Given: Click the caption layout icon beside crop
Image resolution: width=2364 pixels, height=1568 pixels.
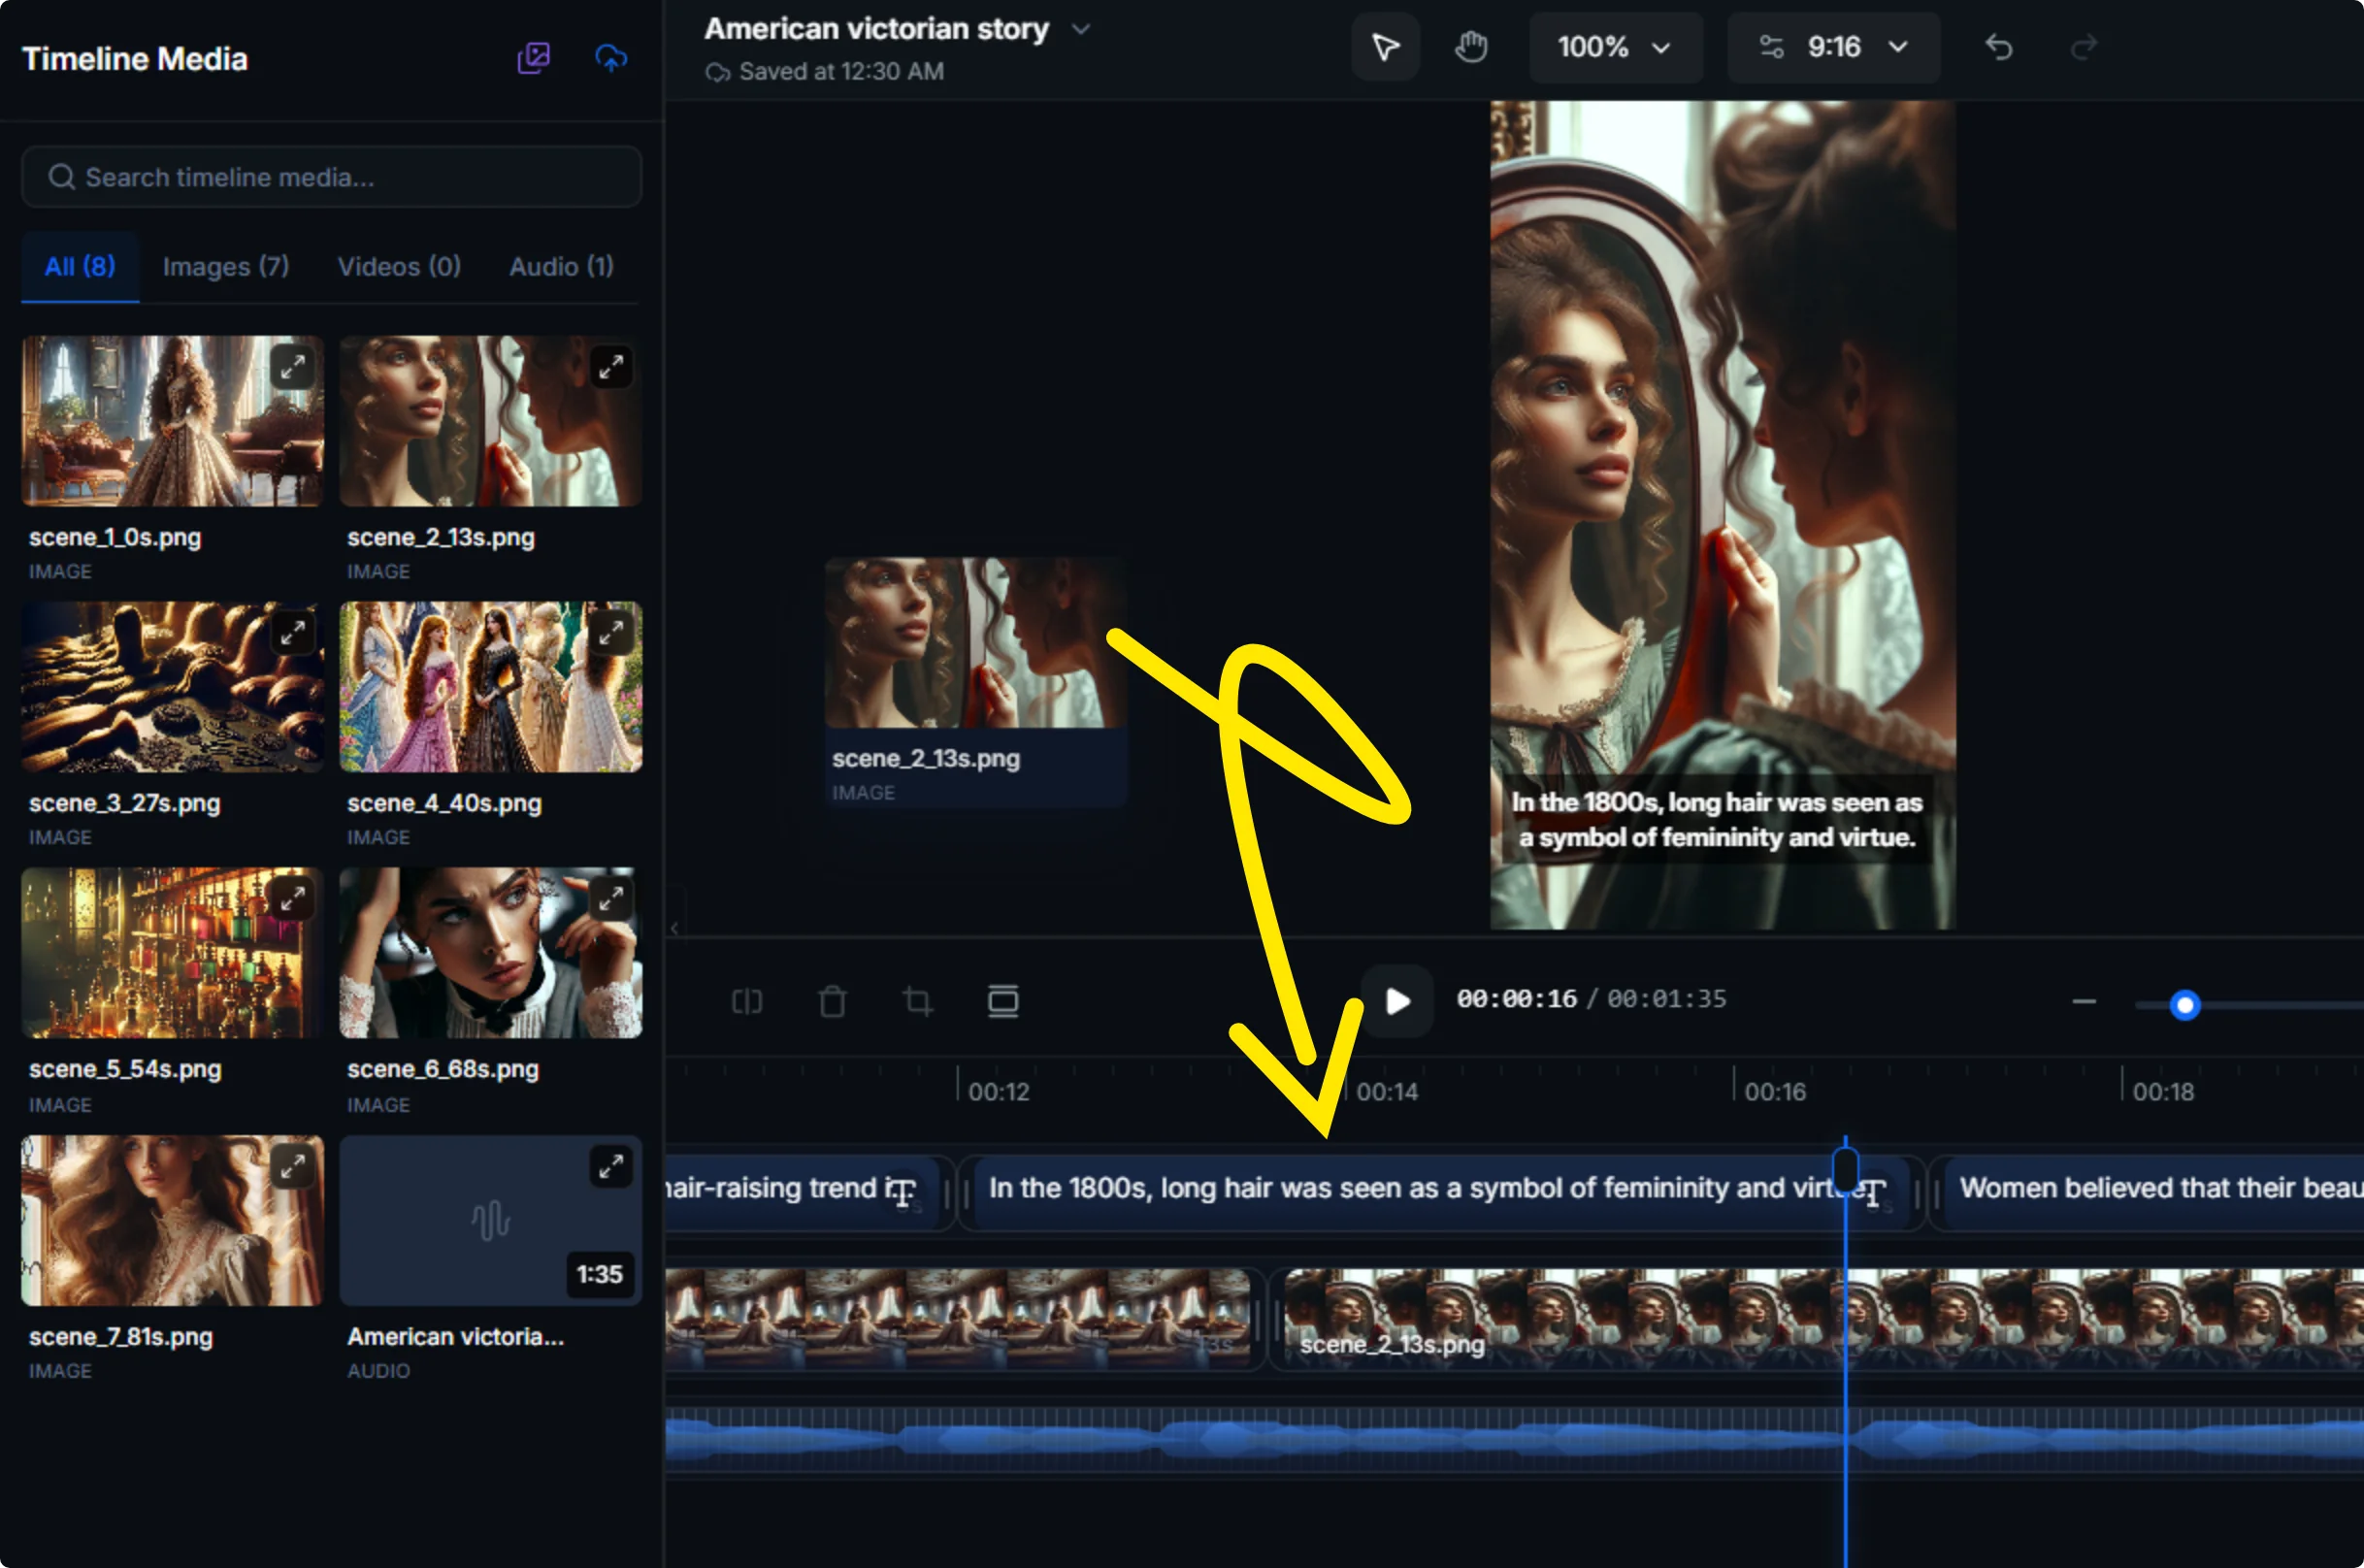Looking at the screenshot, I should (x=1003, y=1001).
